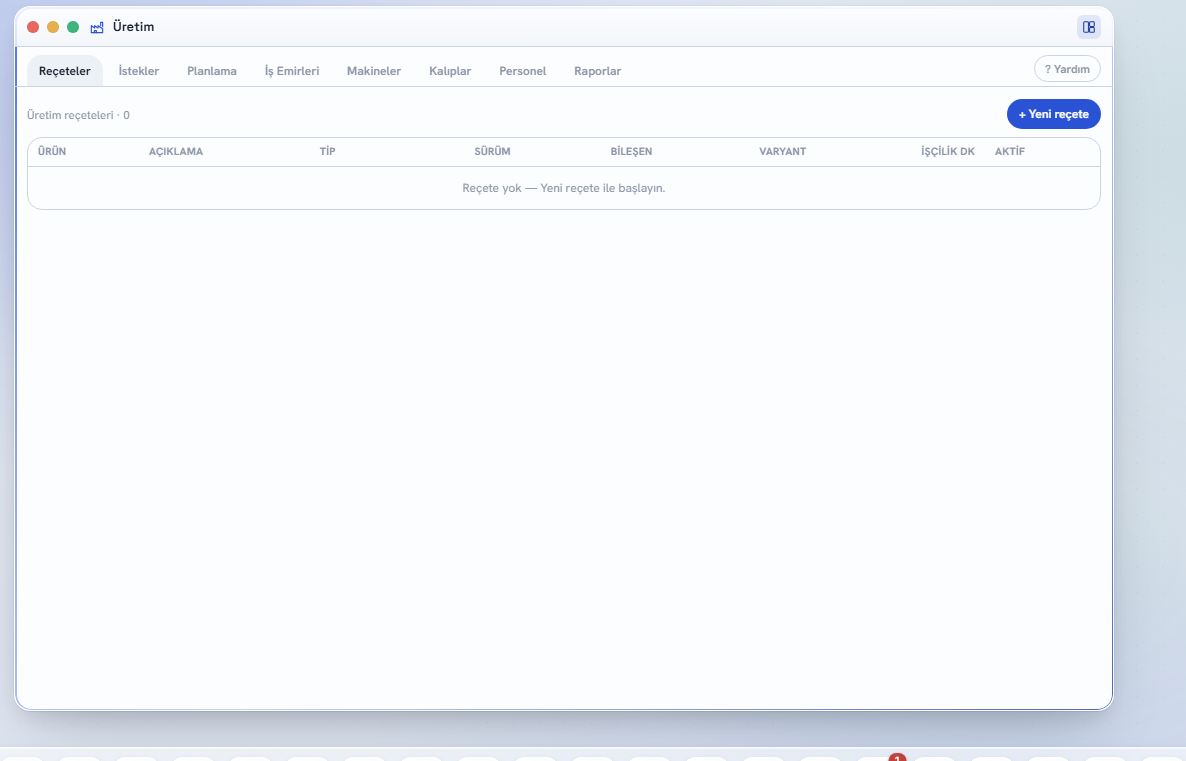Click the AÇIKLAMA column header
Screen dimensions: 1186x761
(x=176, y=151)
